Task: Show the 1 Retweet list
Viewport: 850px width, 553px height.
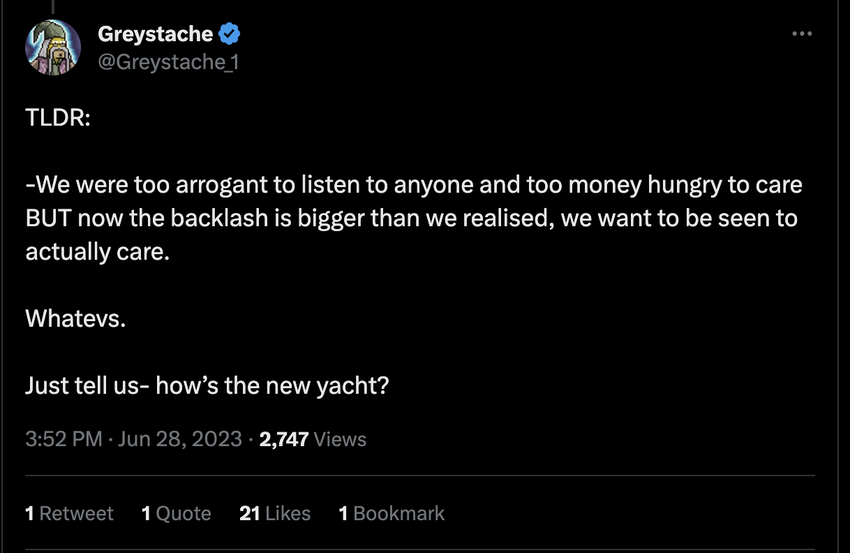Action: click(x=69, y=513)
